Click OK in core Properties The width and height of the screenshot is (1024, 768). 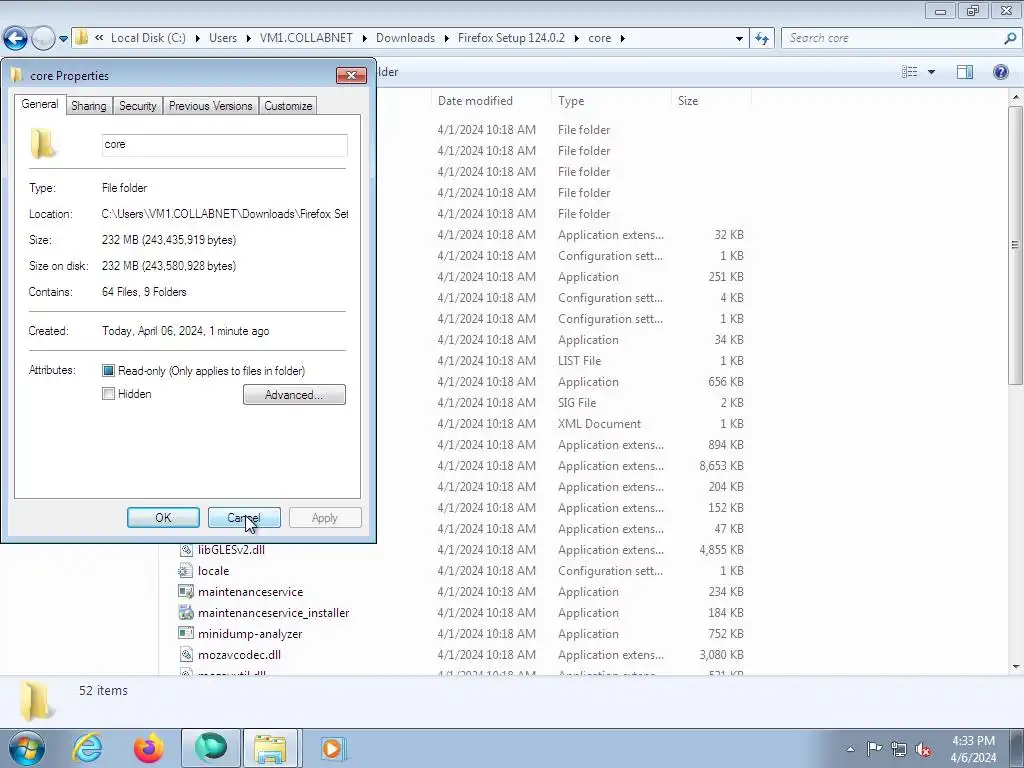pyautogui.click(x=163, y=518)
